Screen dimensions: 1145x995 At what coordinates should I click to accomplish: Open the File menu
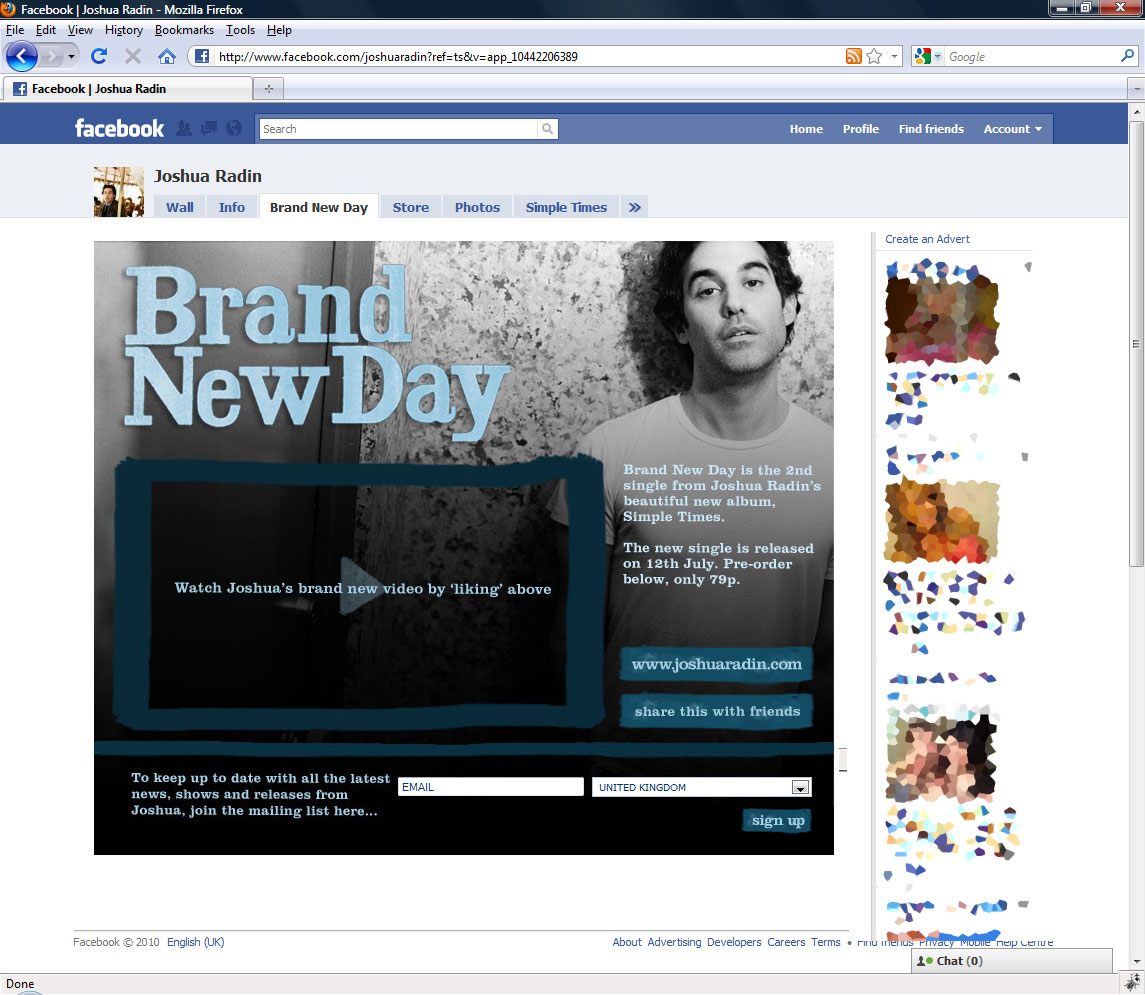click(15, 30)
